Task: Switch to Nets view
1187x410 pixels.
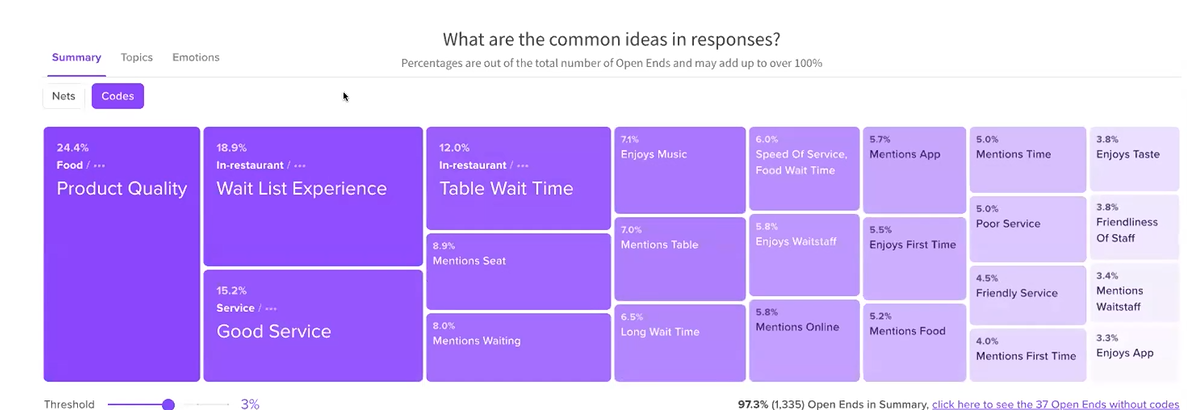Action: pyautogui.click(x=64, y=96)
